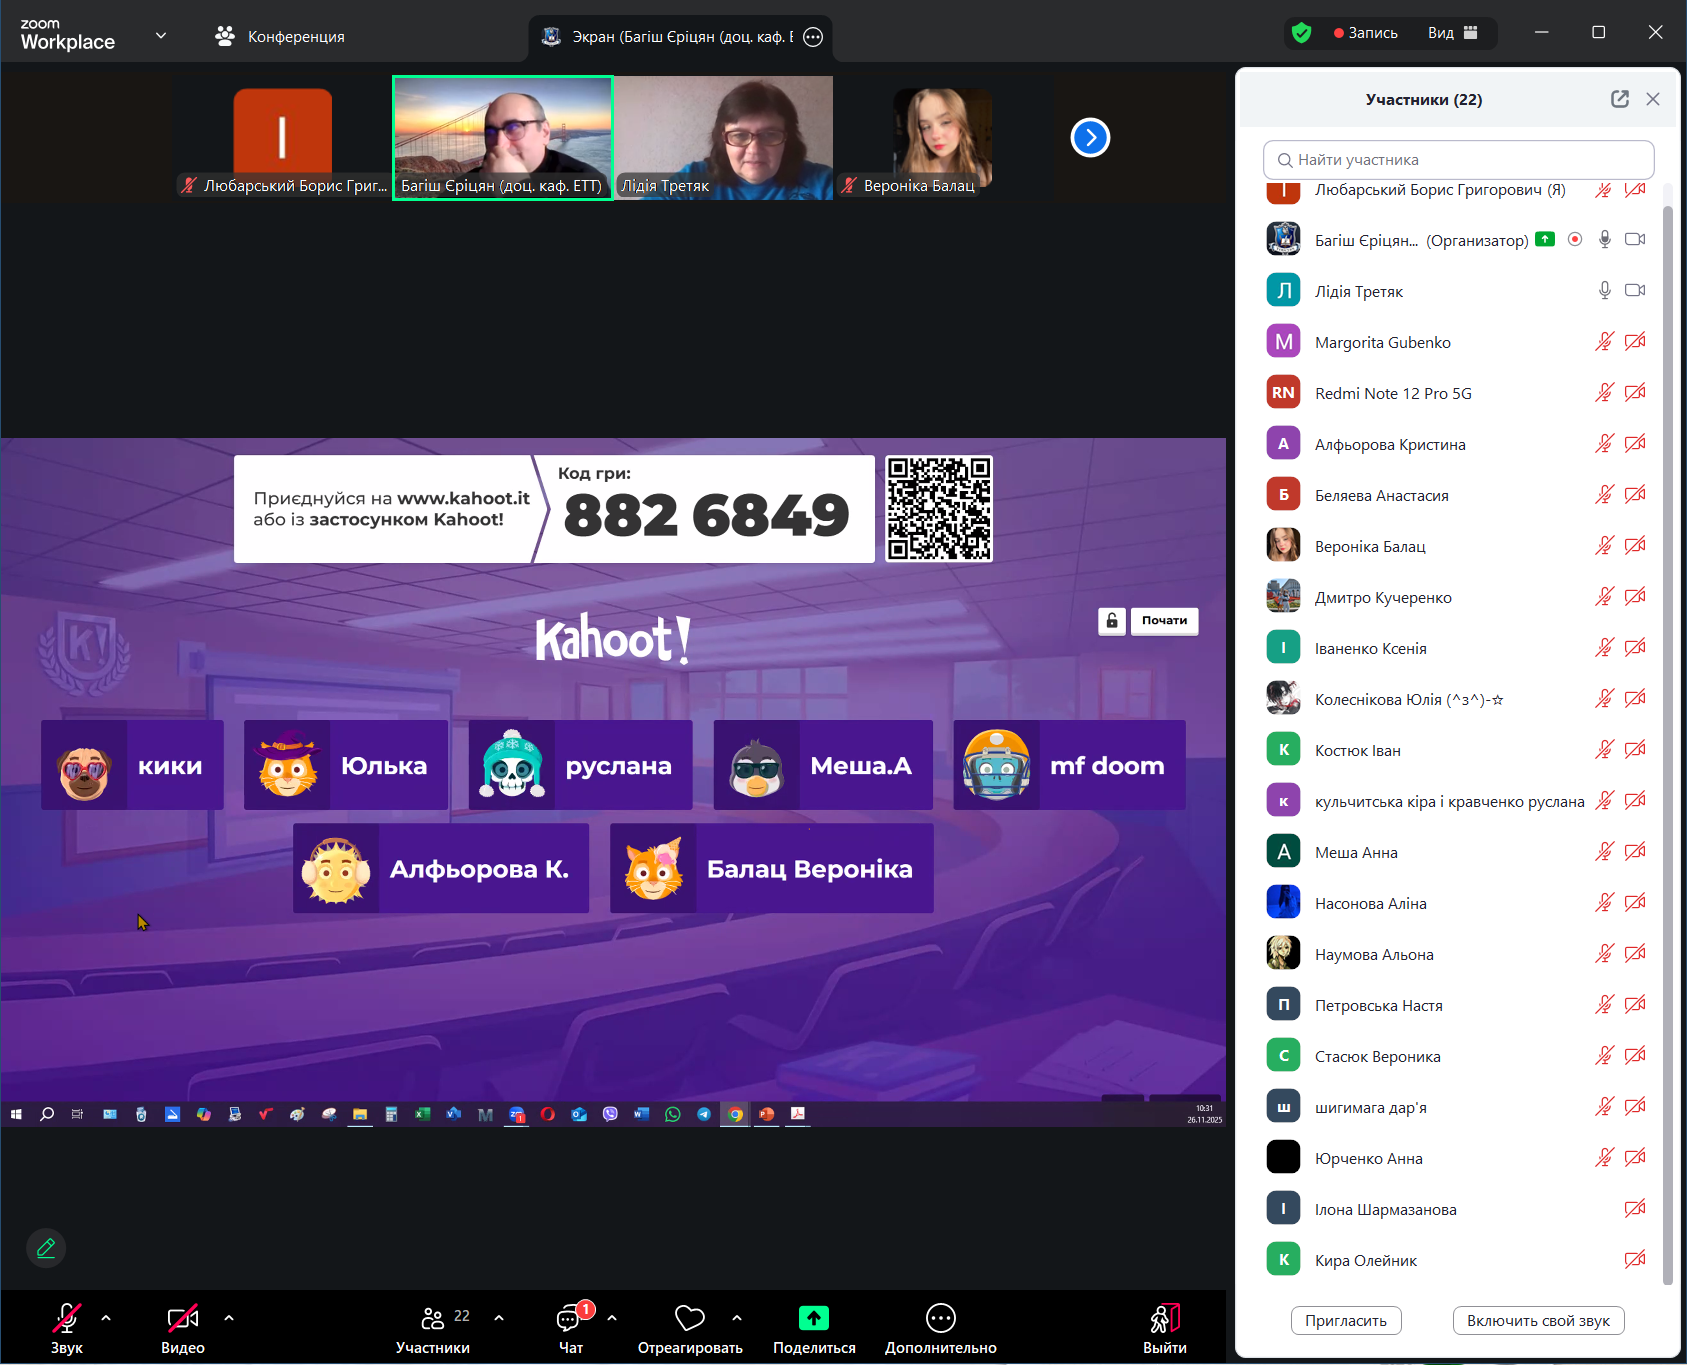Open screen share tab more options ellipsis

[x=814, y=37]
